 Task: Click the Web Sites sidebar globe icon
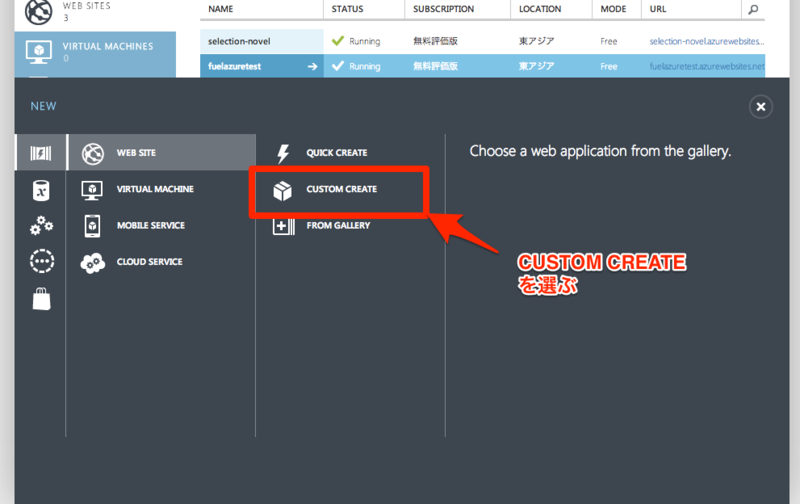39,11
